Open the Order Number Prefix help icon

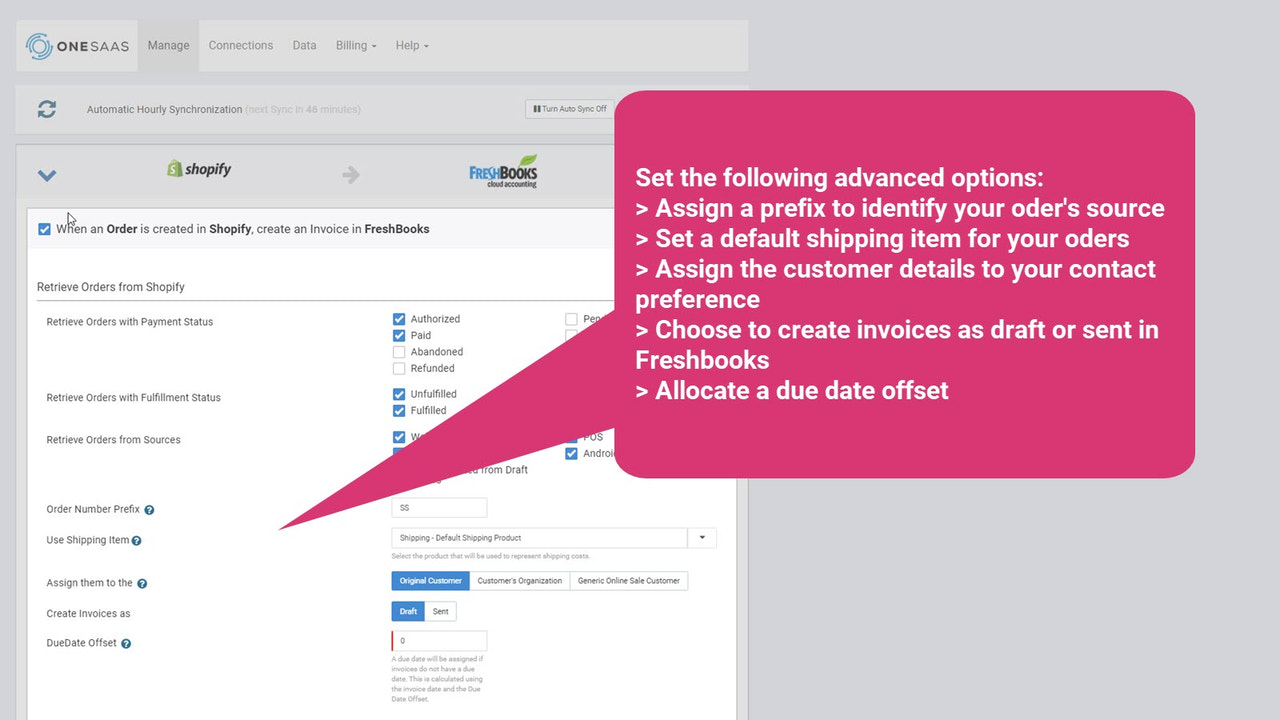pyautogui.click(x=148, y=509)
